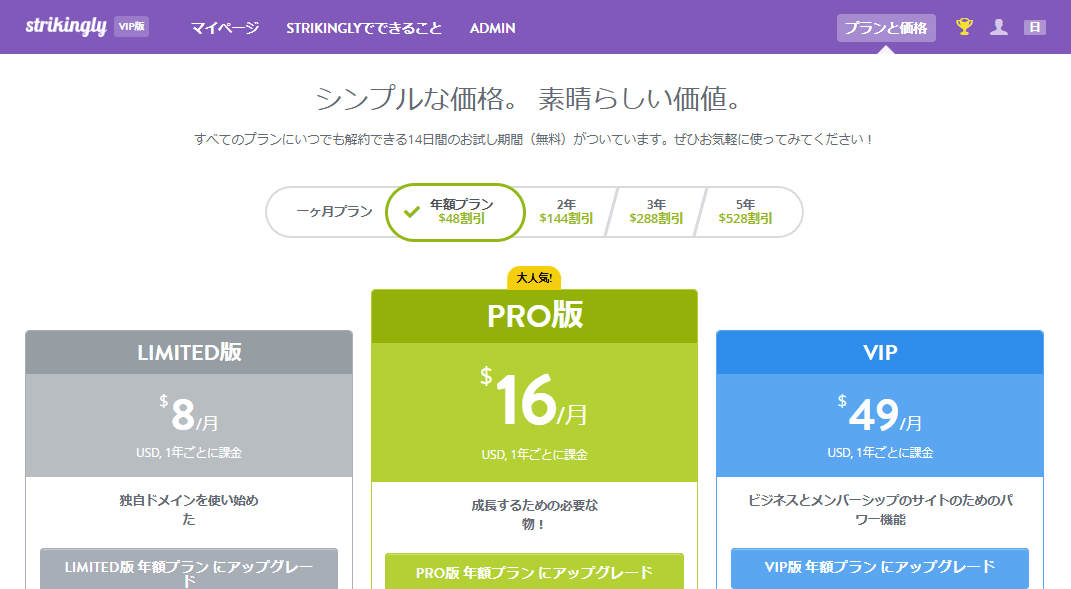Choose the 3年 $288割引 billing option
Screen dimensions: 1071x589
pos(656,212)
